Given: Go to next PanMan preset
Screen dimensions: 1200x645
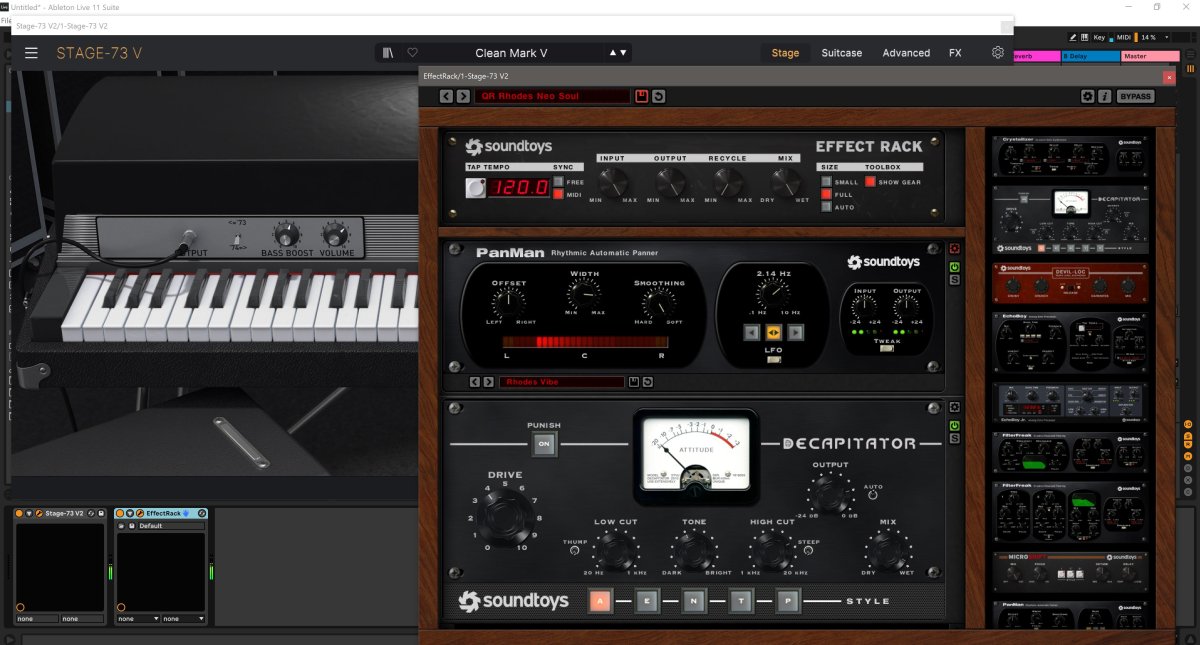Looking at the screenshot, I should tap(488, 382).
